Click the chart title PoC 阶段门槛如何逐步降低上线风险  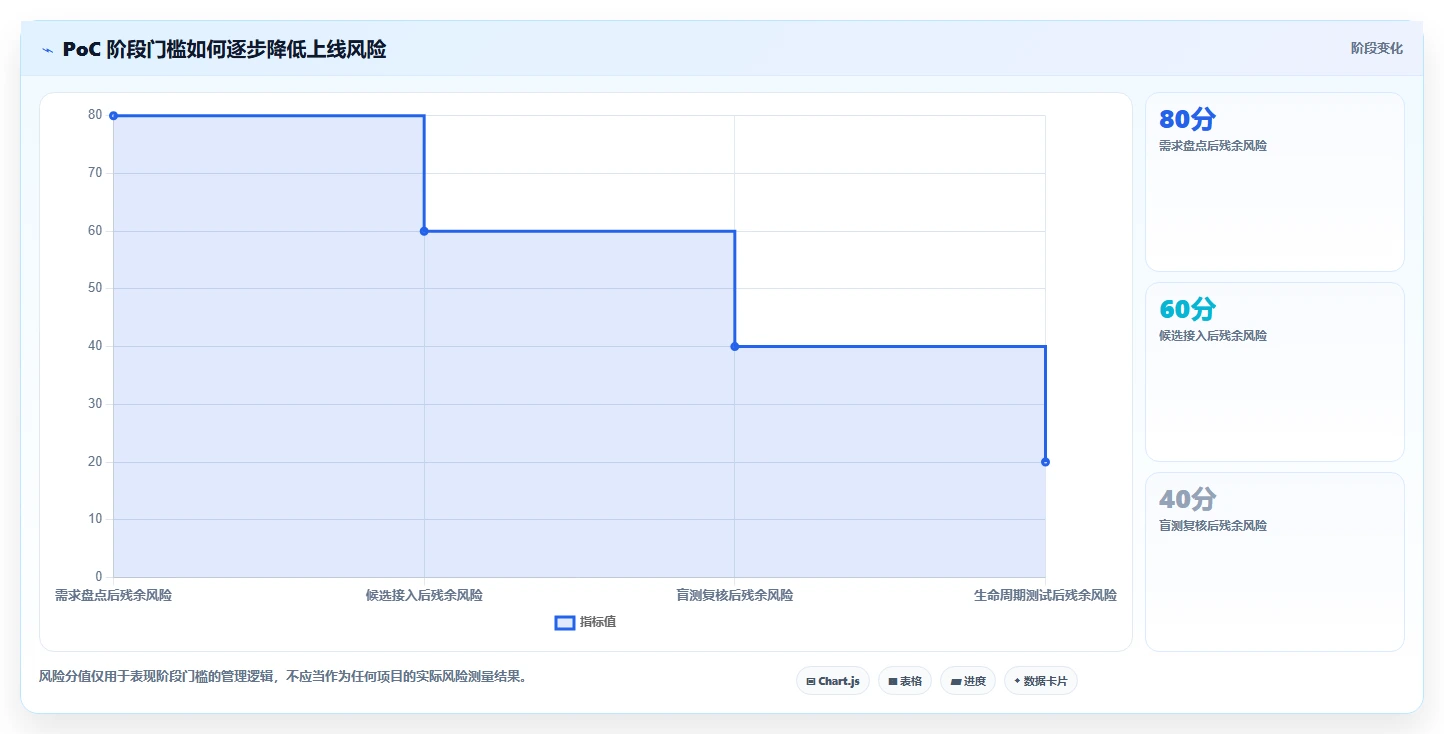[x=224, y=49]
